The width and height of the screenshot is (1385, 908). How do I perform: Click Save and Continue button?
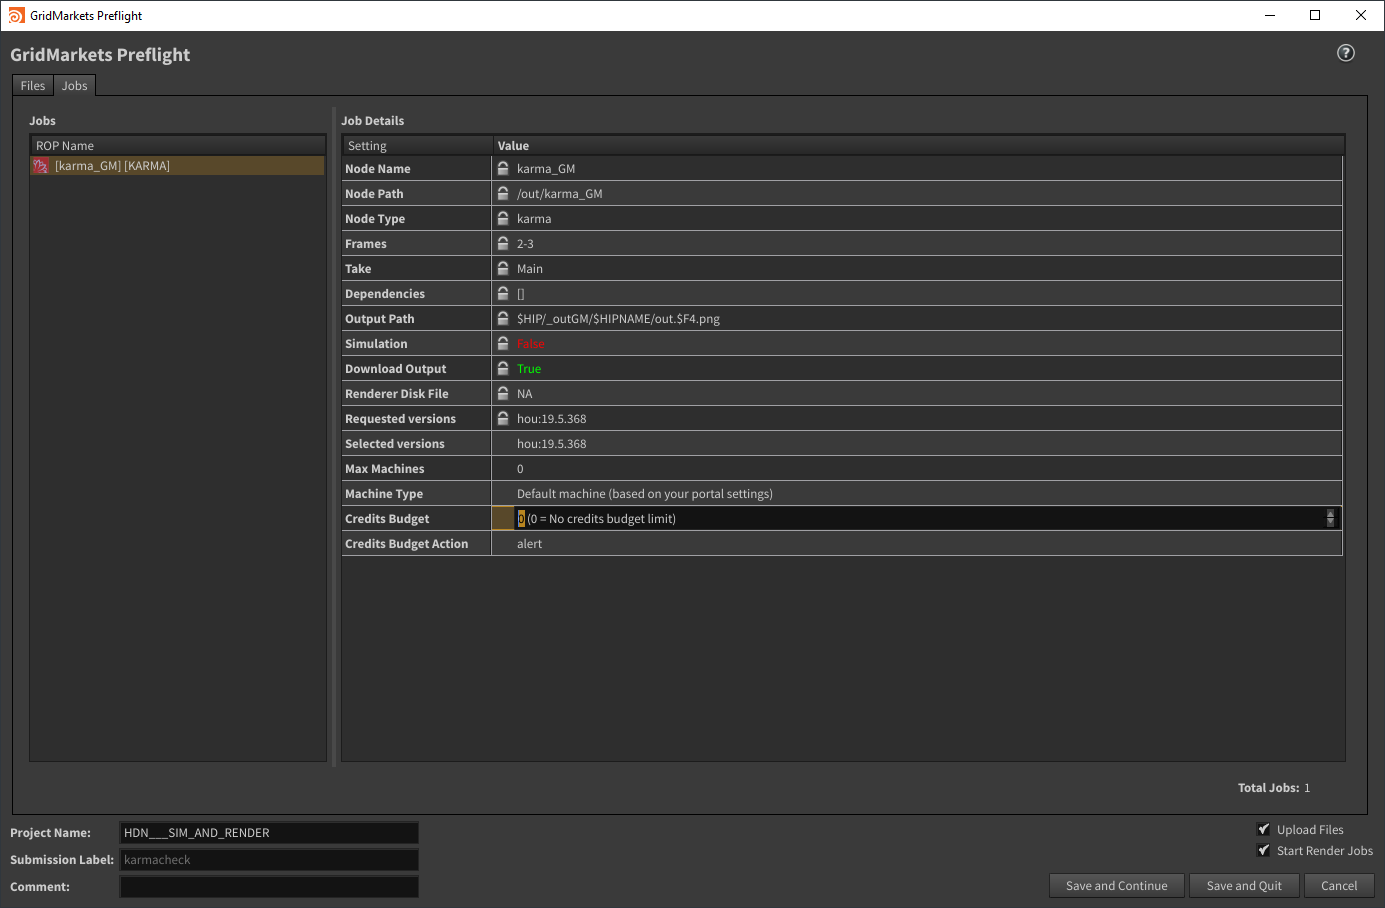pos(1117,886)
